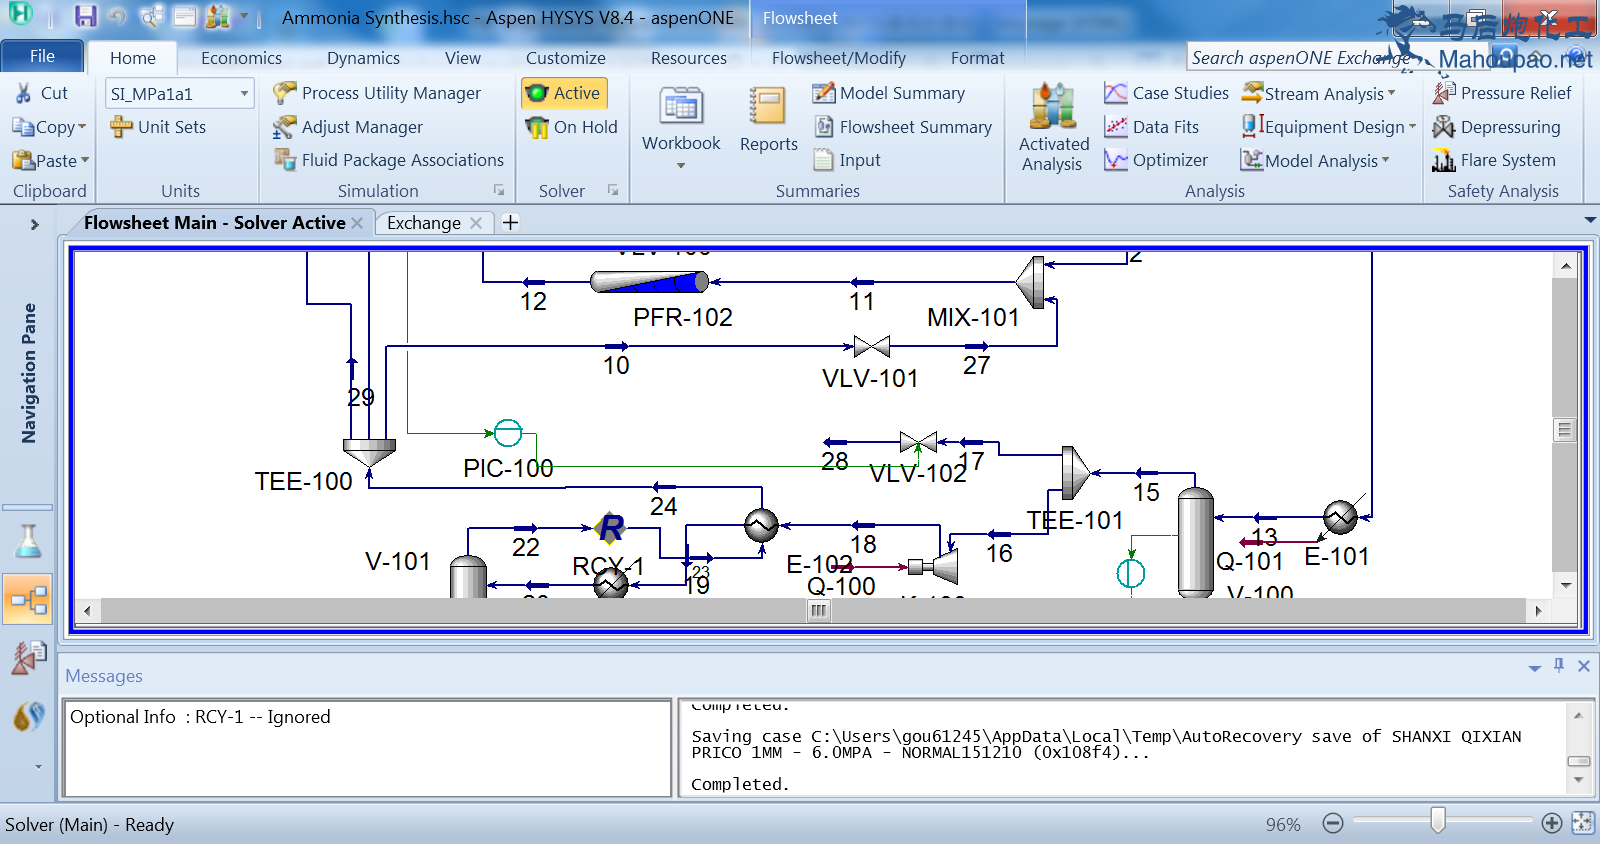Open the Messages panel options dropdown arrow
1600x844 pixels.
(1534, 667)
